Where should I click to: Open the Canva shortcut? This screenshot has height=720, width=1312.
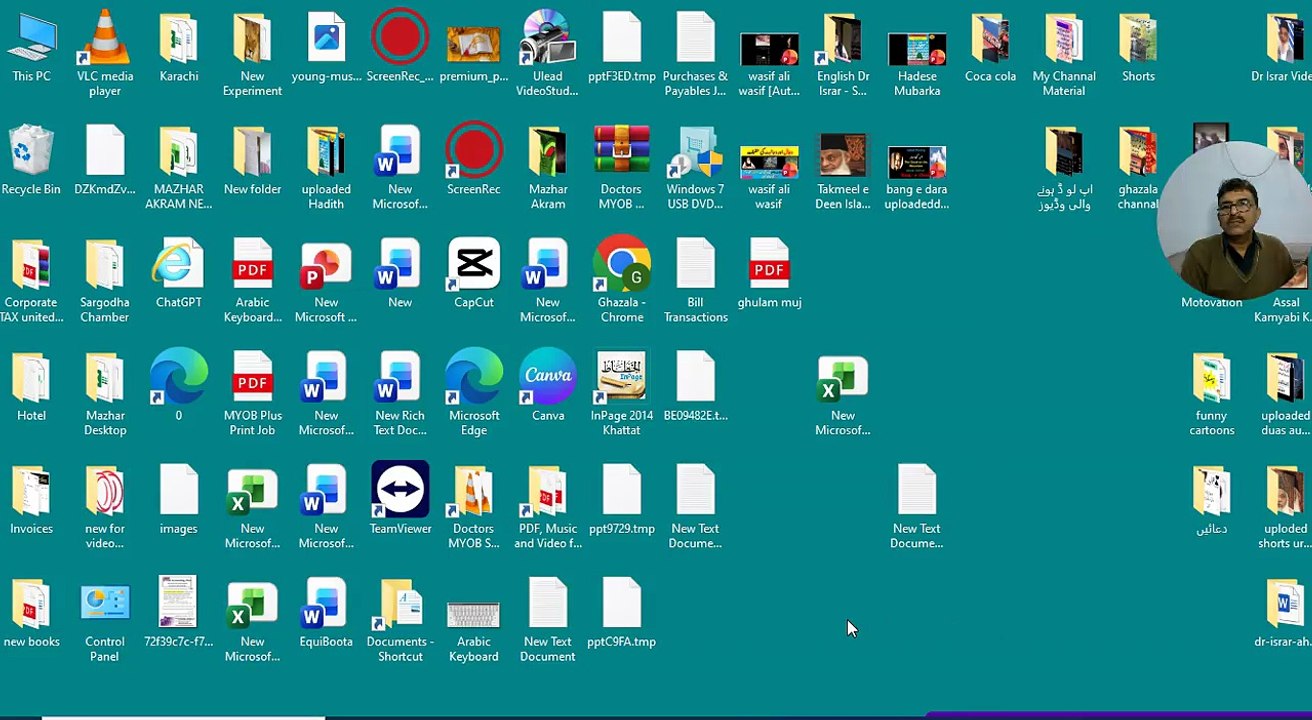[x=547, y=387]
